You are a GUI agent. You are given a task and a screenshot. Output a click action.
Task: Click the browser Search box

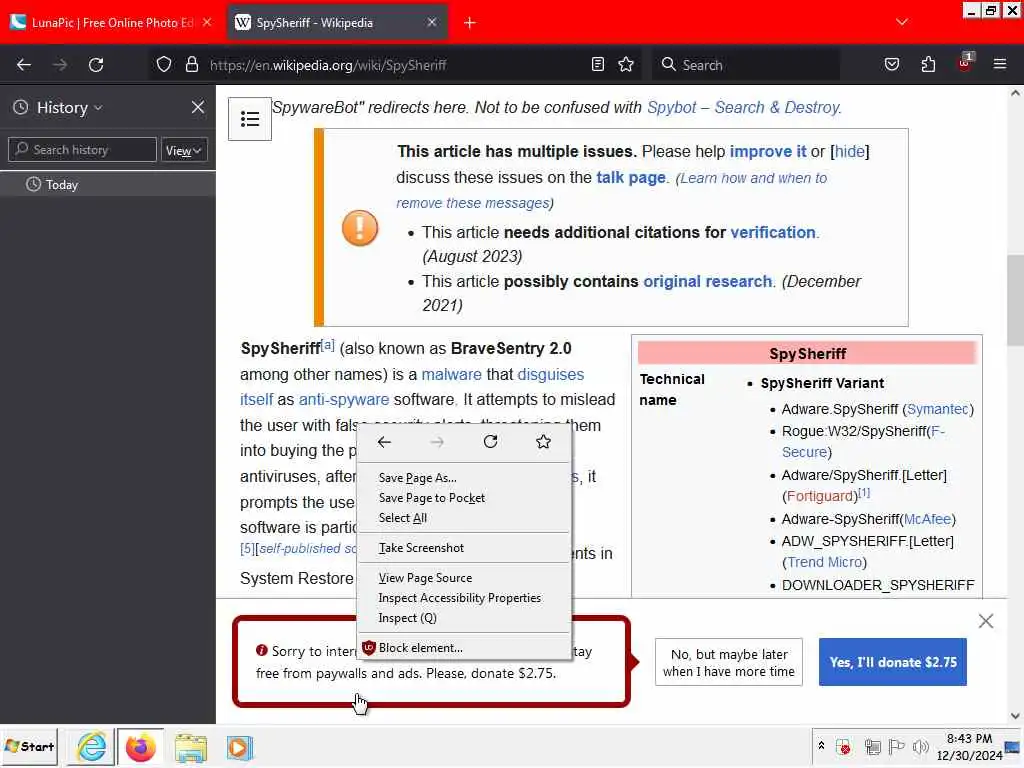(744, 65)
